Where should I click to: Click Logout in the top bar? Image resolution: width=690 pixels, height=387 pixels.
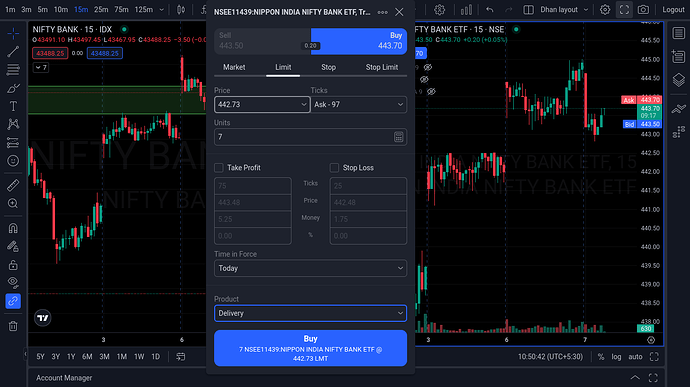(x=673, y=10)
